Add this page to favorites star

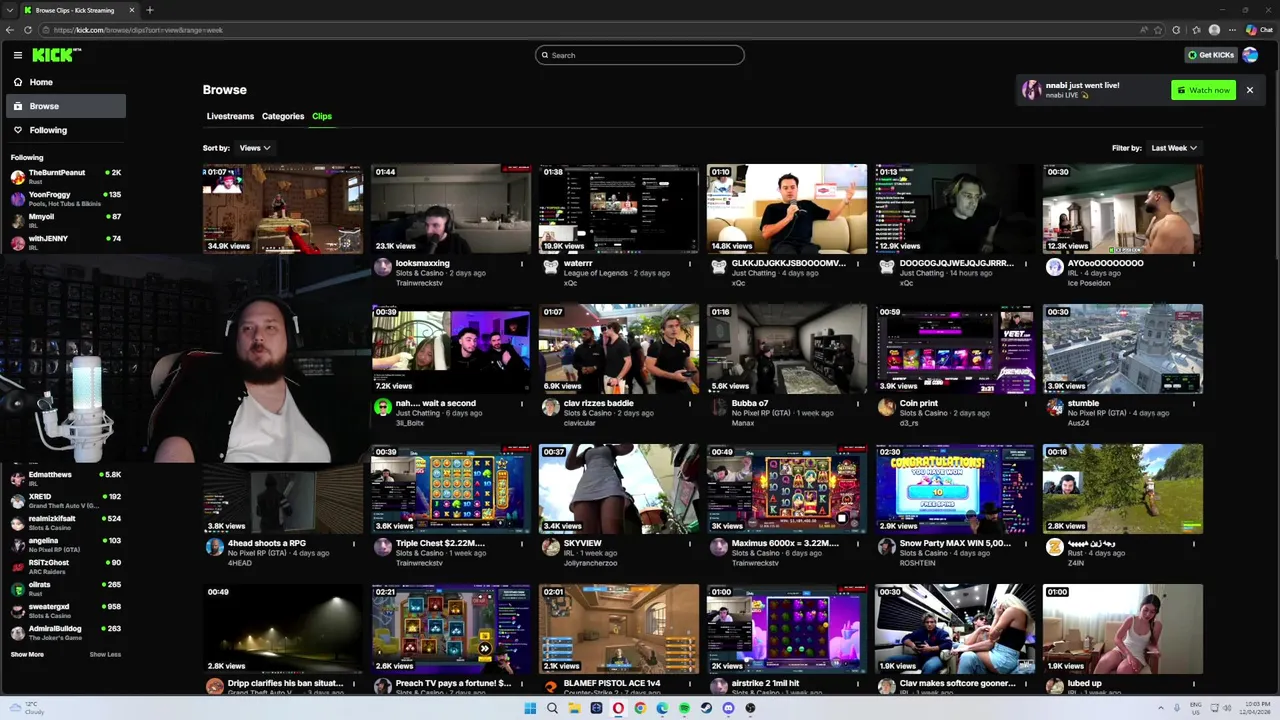click(1159, 30)
